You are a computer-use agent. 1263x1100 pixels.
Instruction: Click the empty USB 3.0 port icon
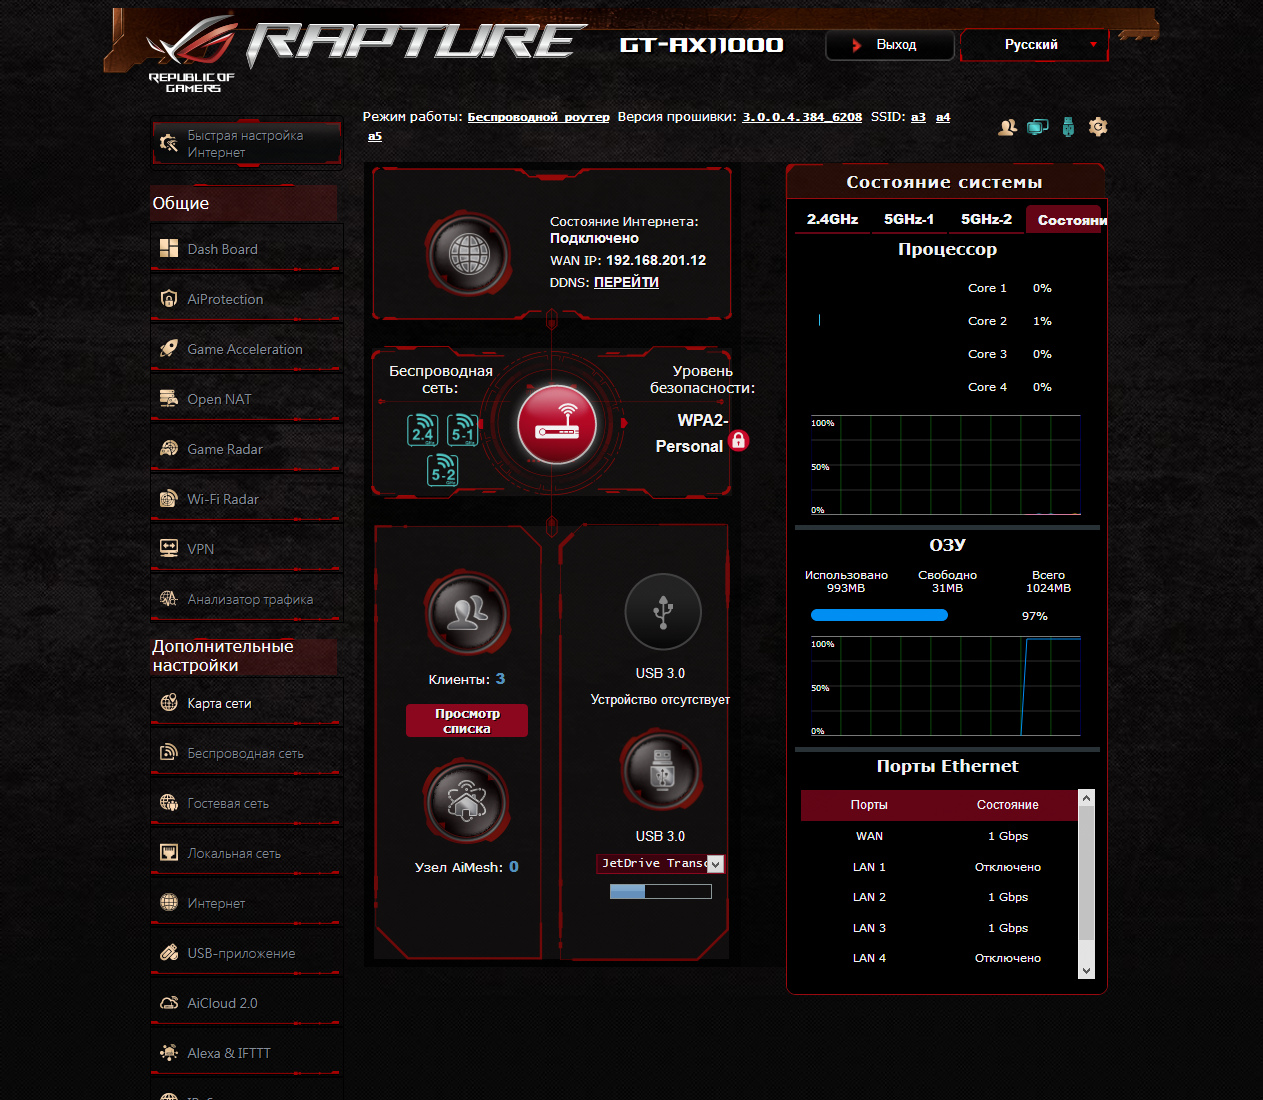coord(662,611)
